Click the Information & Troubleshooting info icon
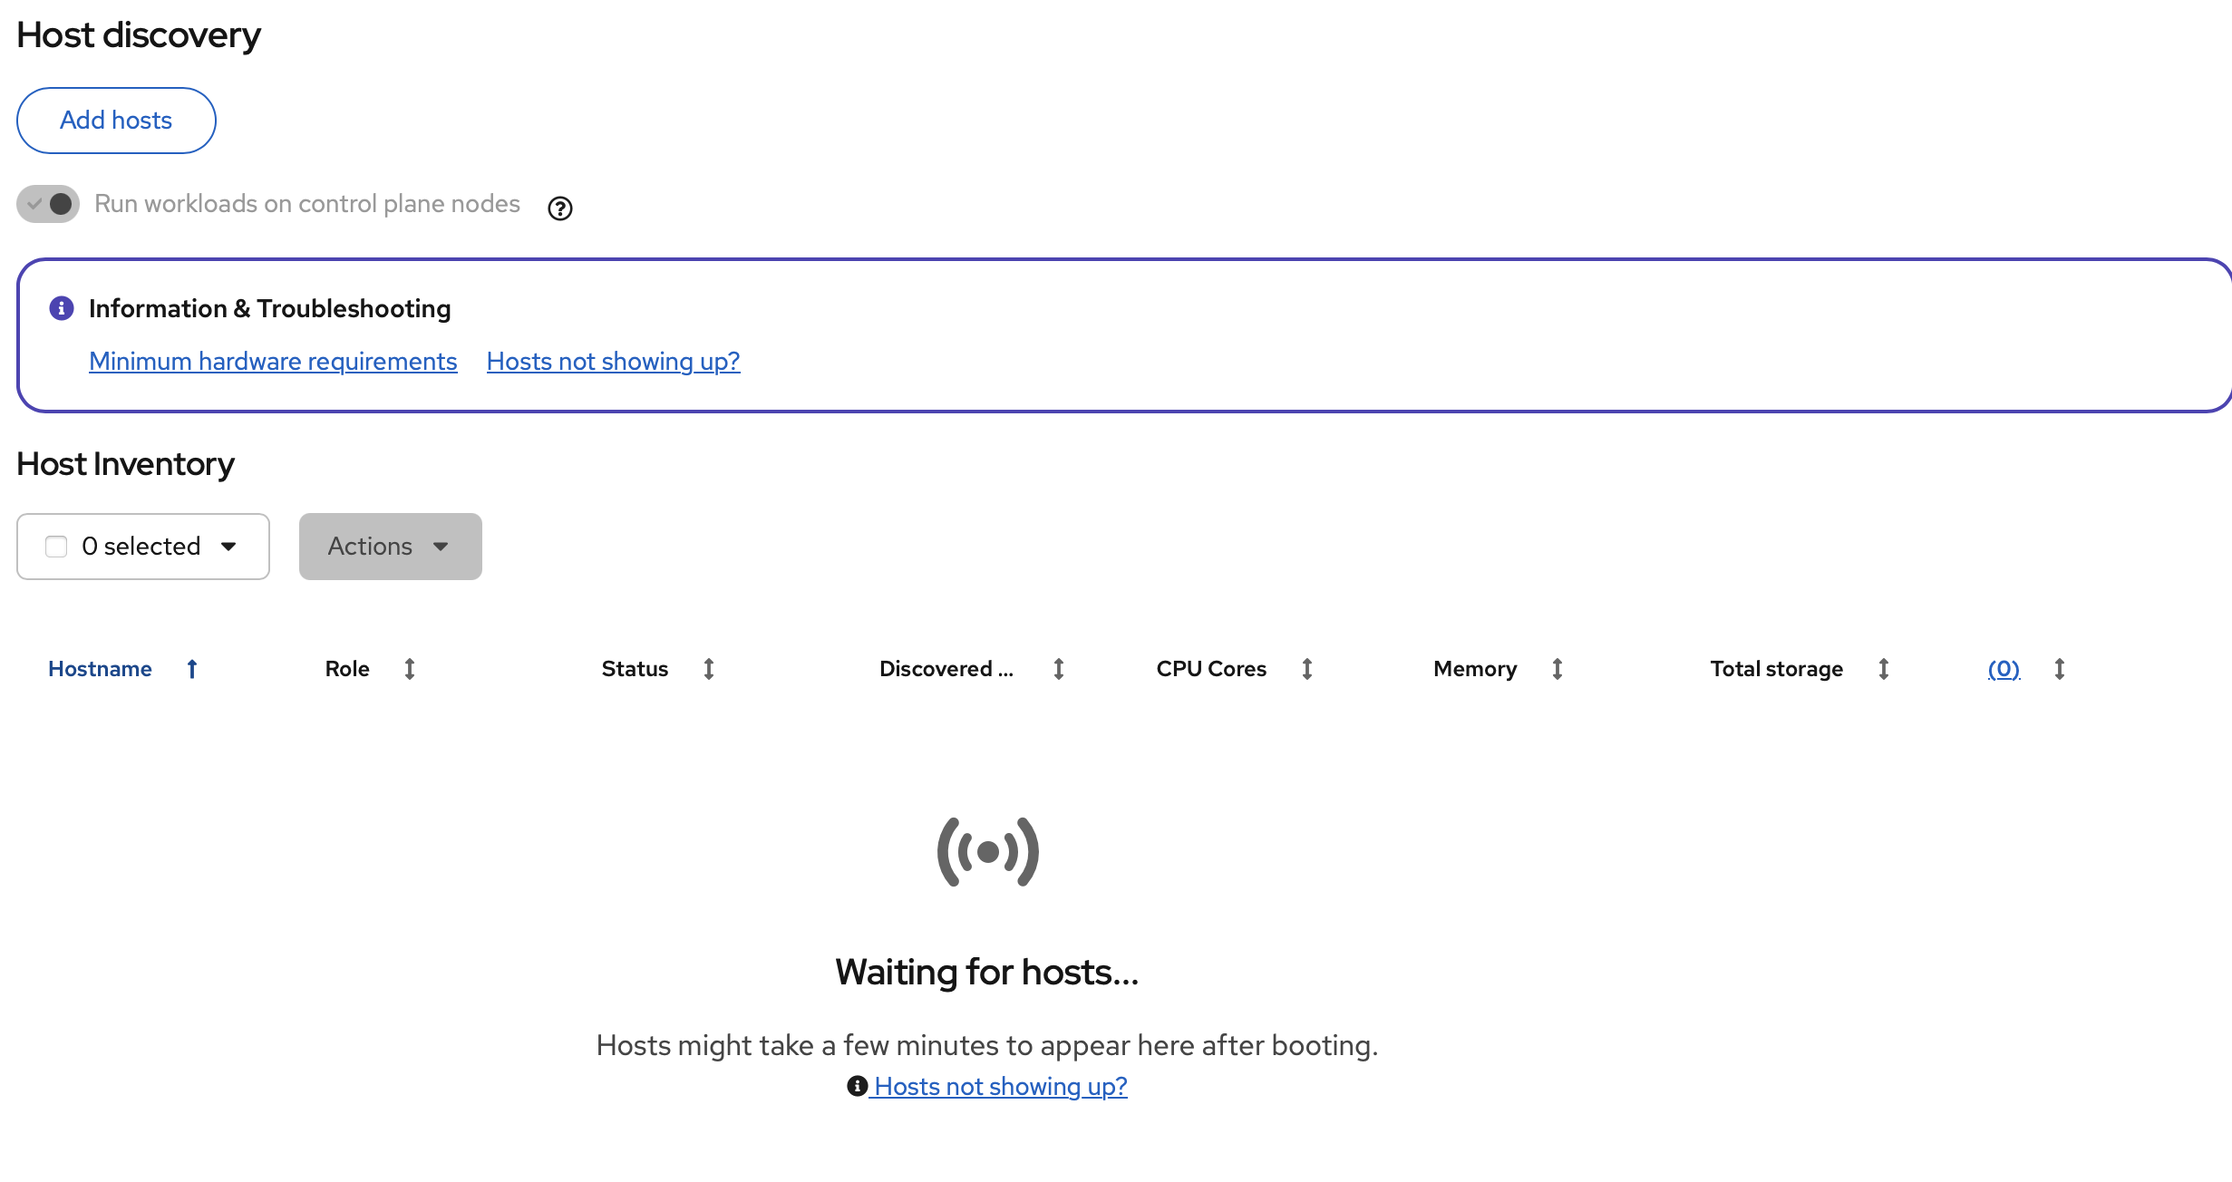2232x1182 pixels. (x=61, y=308)
